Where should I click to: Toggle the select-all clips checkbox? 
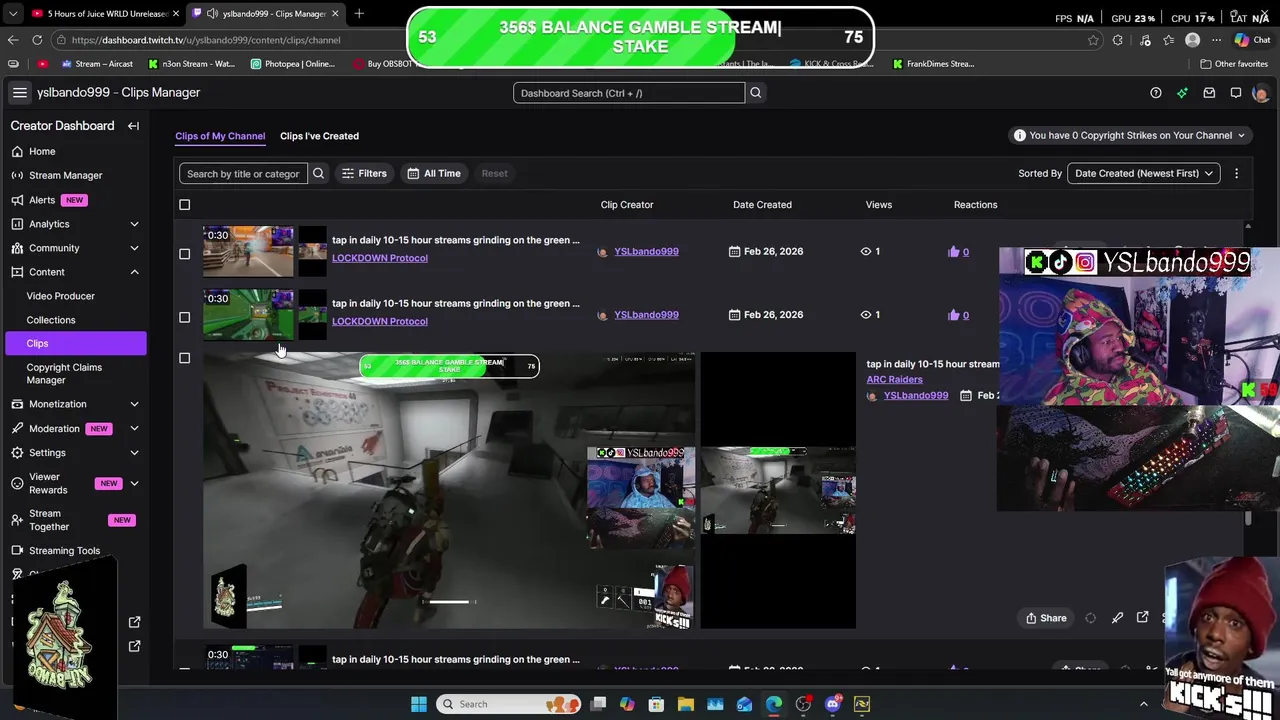tap(184, 205)
